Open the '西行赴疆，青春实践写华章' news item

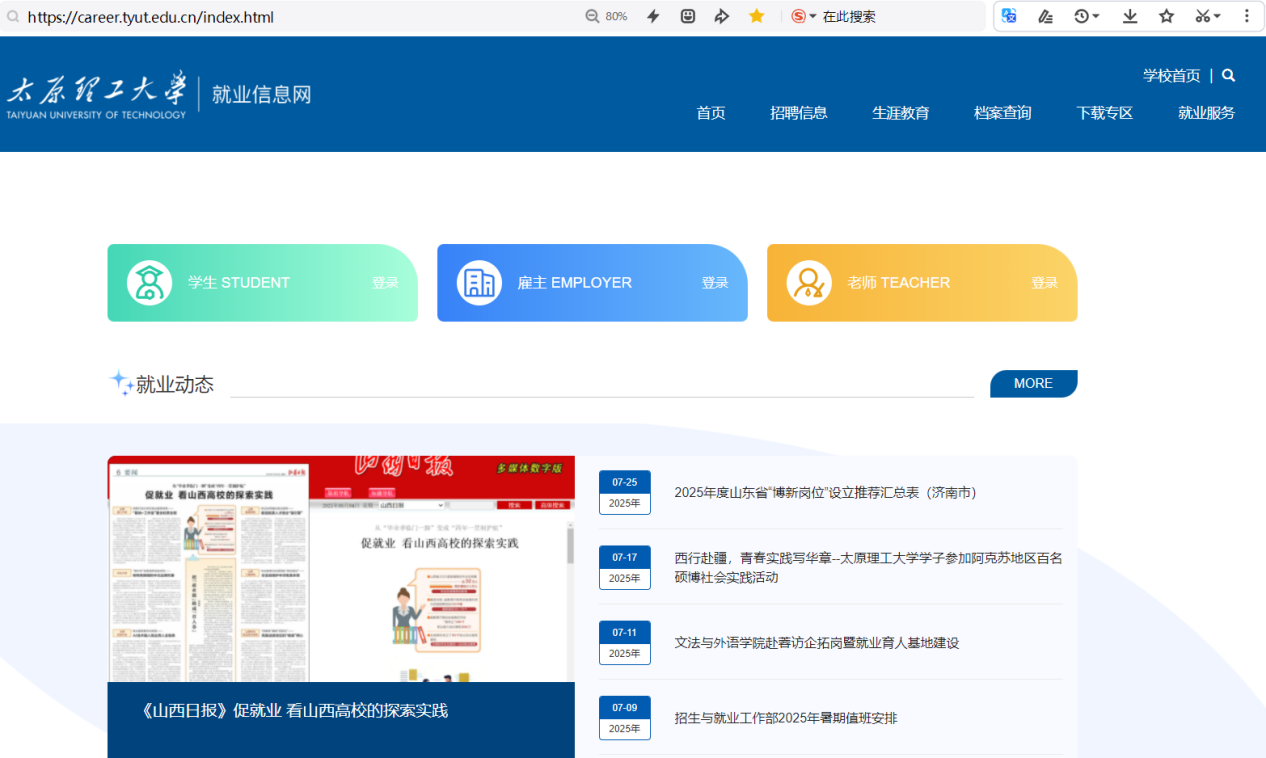coord(868,568)
